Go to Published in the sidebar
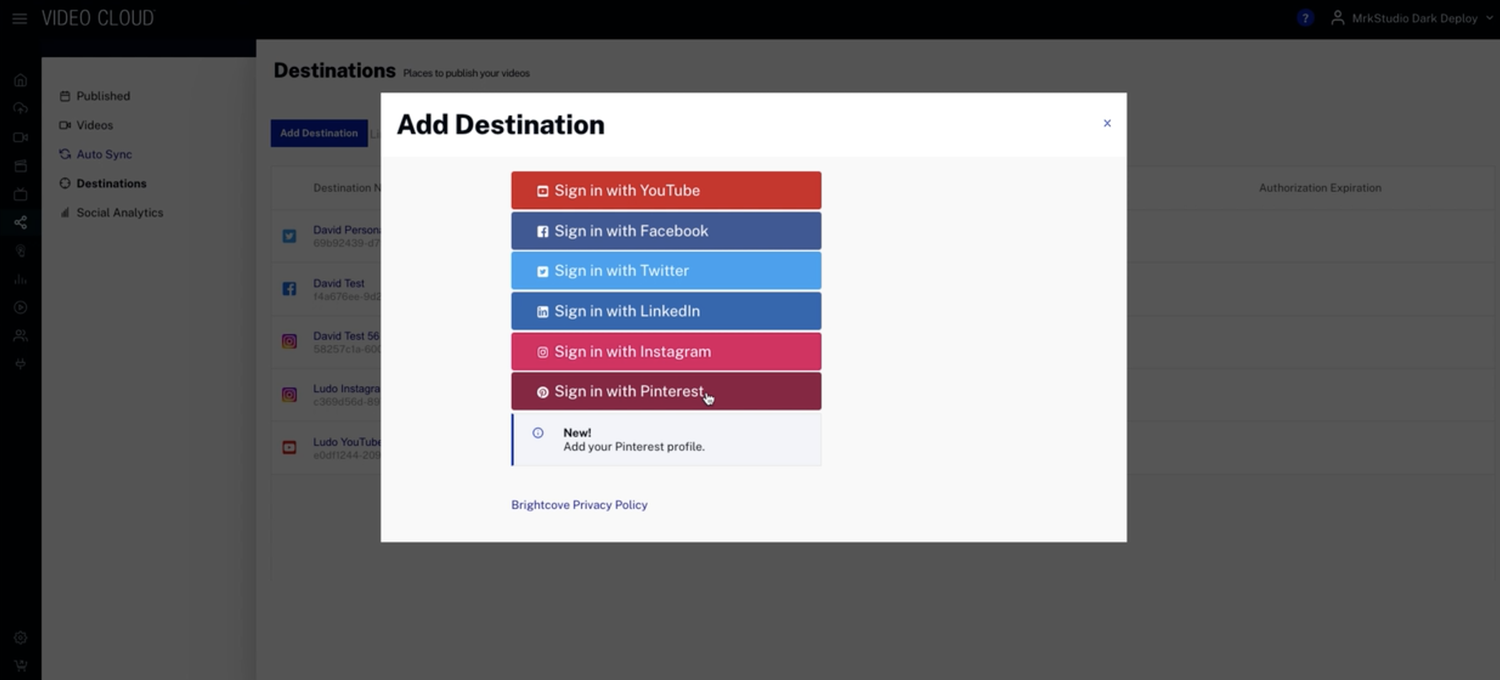This screenshot has height=680, width=1500. pyautogui.click(x=103, y=96)
